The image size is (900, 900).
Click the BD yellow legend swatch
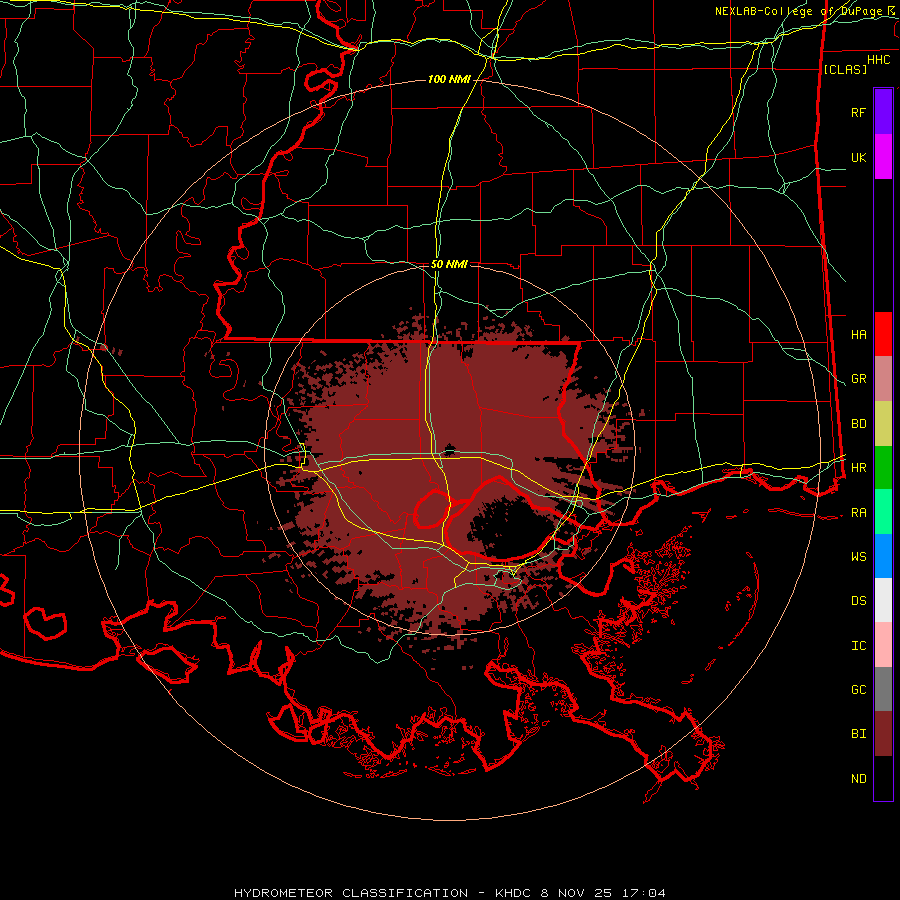pos(883,423)
